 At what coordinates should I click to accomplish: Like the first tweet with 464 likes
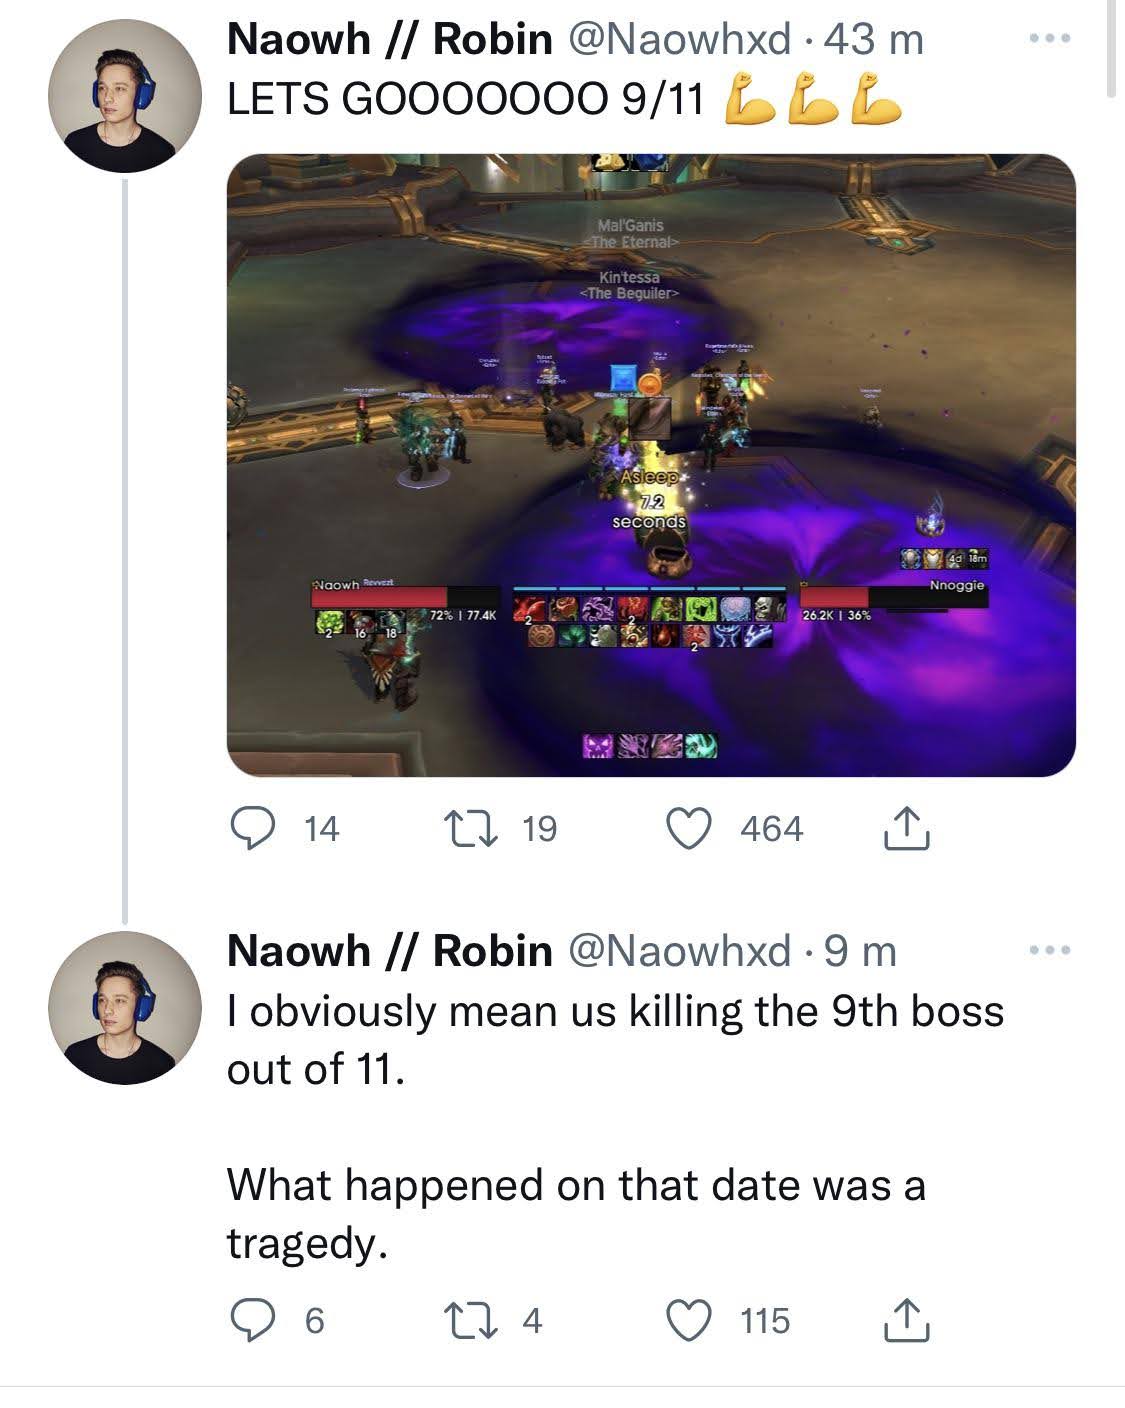tap(688, 829)
